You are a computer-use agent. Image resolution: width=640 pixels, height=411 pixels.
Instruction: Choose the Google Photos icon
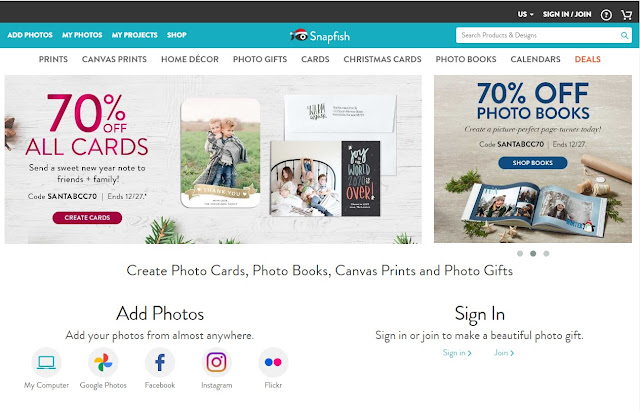tap(103, 362)
